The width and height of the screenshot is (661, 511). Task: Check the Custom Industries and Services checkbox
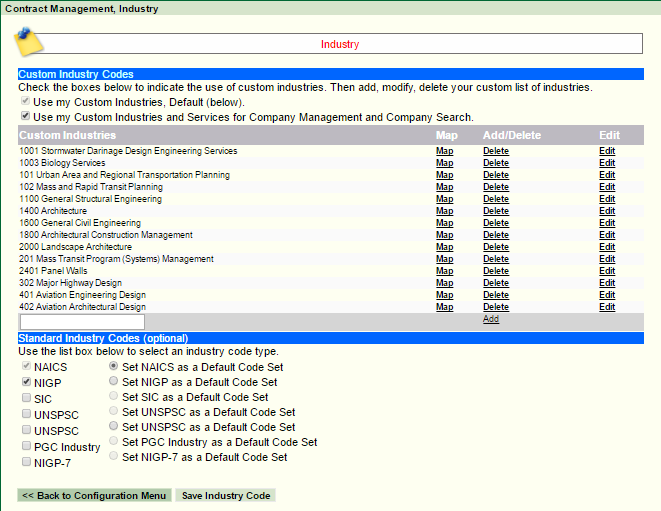coord(24,117)
